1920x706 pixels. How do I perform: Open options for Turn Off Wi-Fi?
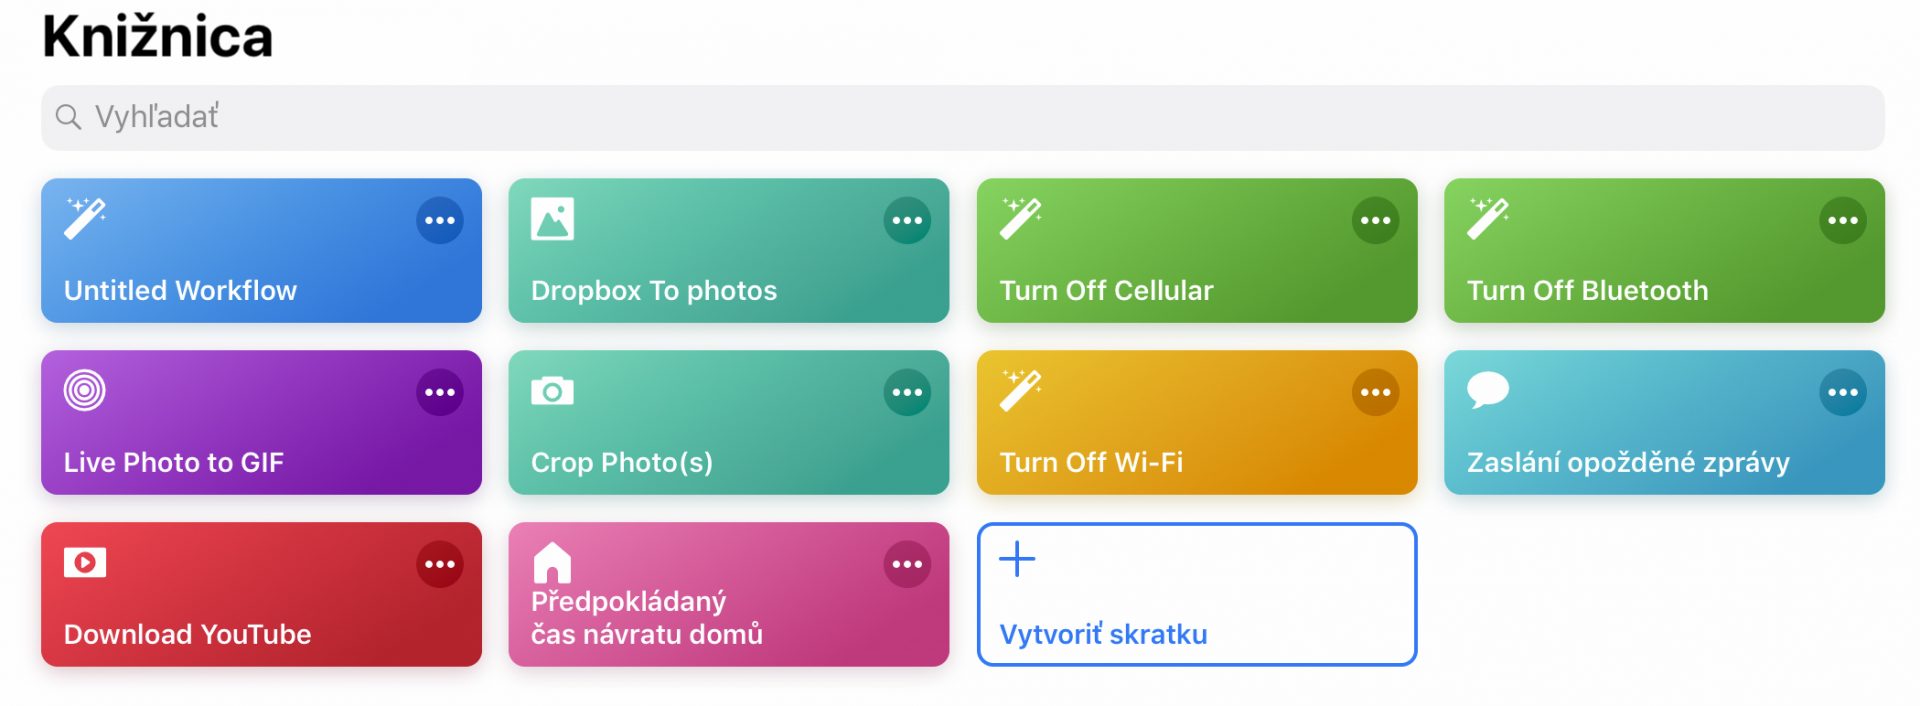pos(1375,393)
